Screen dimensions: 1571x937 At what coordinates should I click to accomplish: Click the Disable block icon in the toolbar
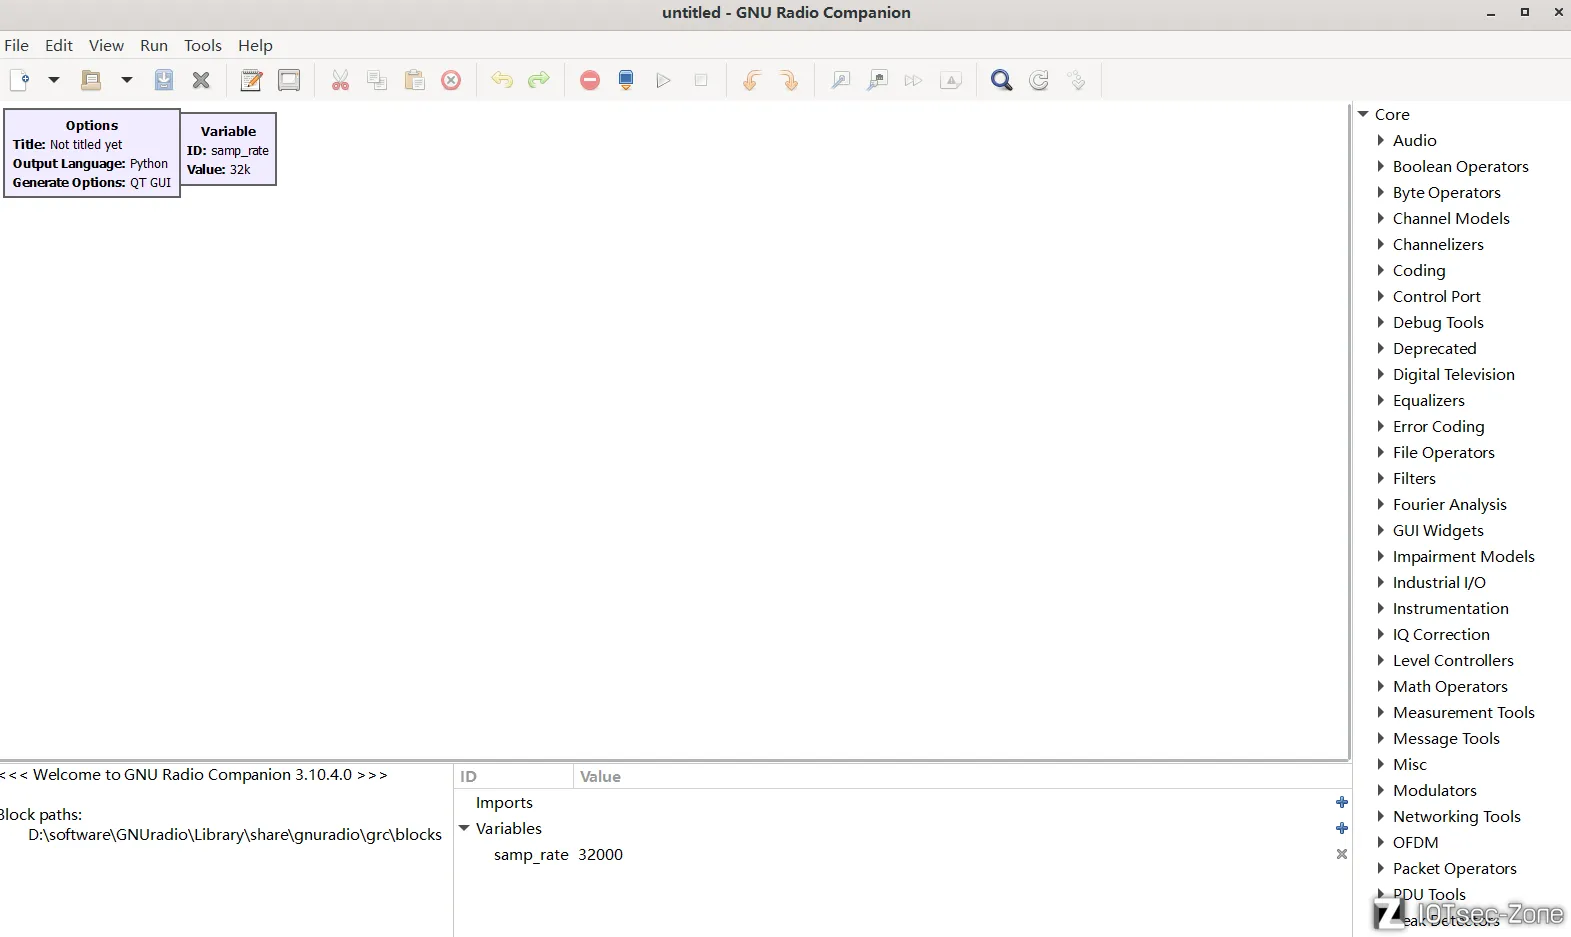click(x=877, y=80)
